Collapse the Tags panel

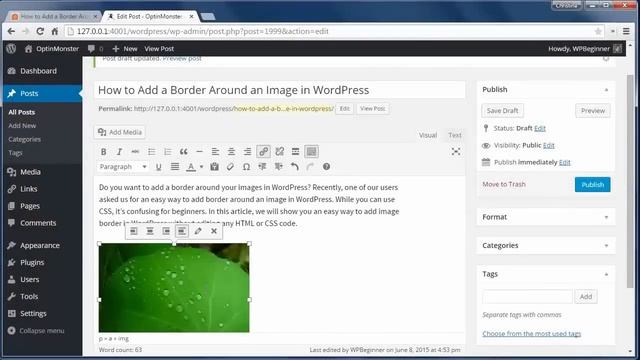[606, 274]
